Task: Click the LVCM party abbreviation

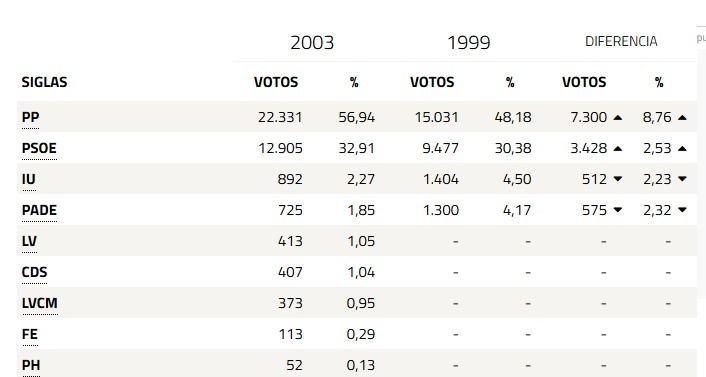Action: point(40,303)
